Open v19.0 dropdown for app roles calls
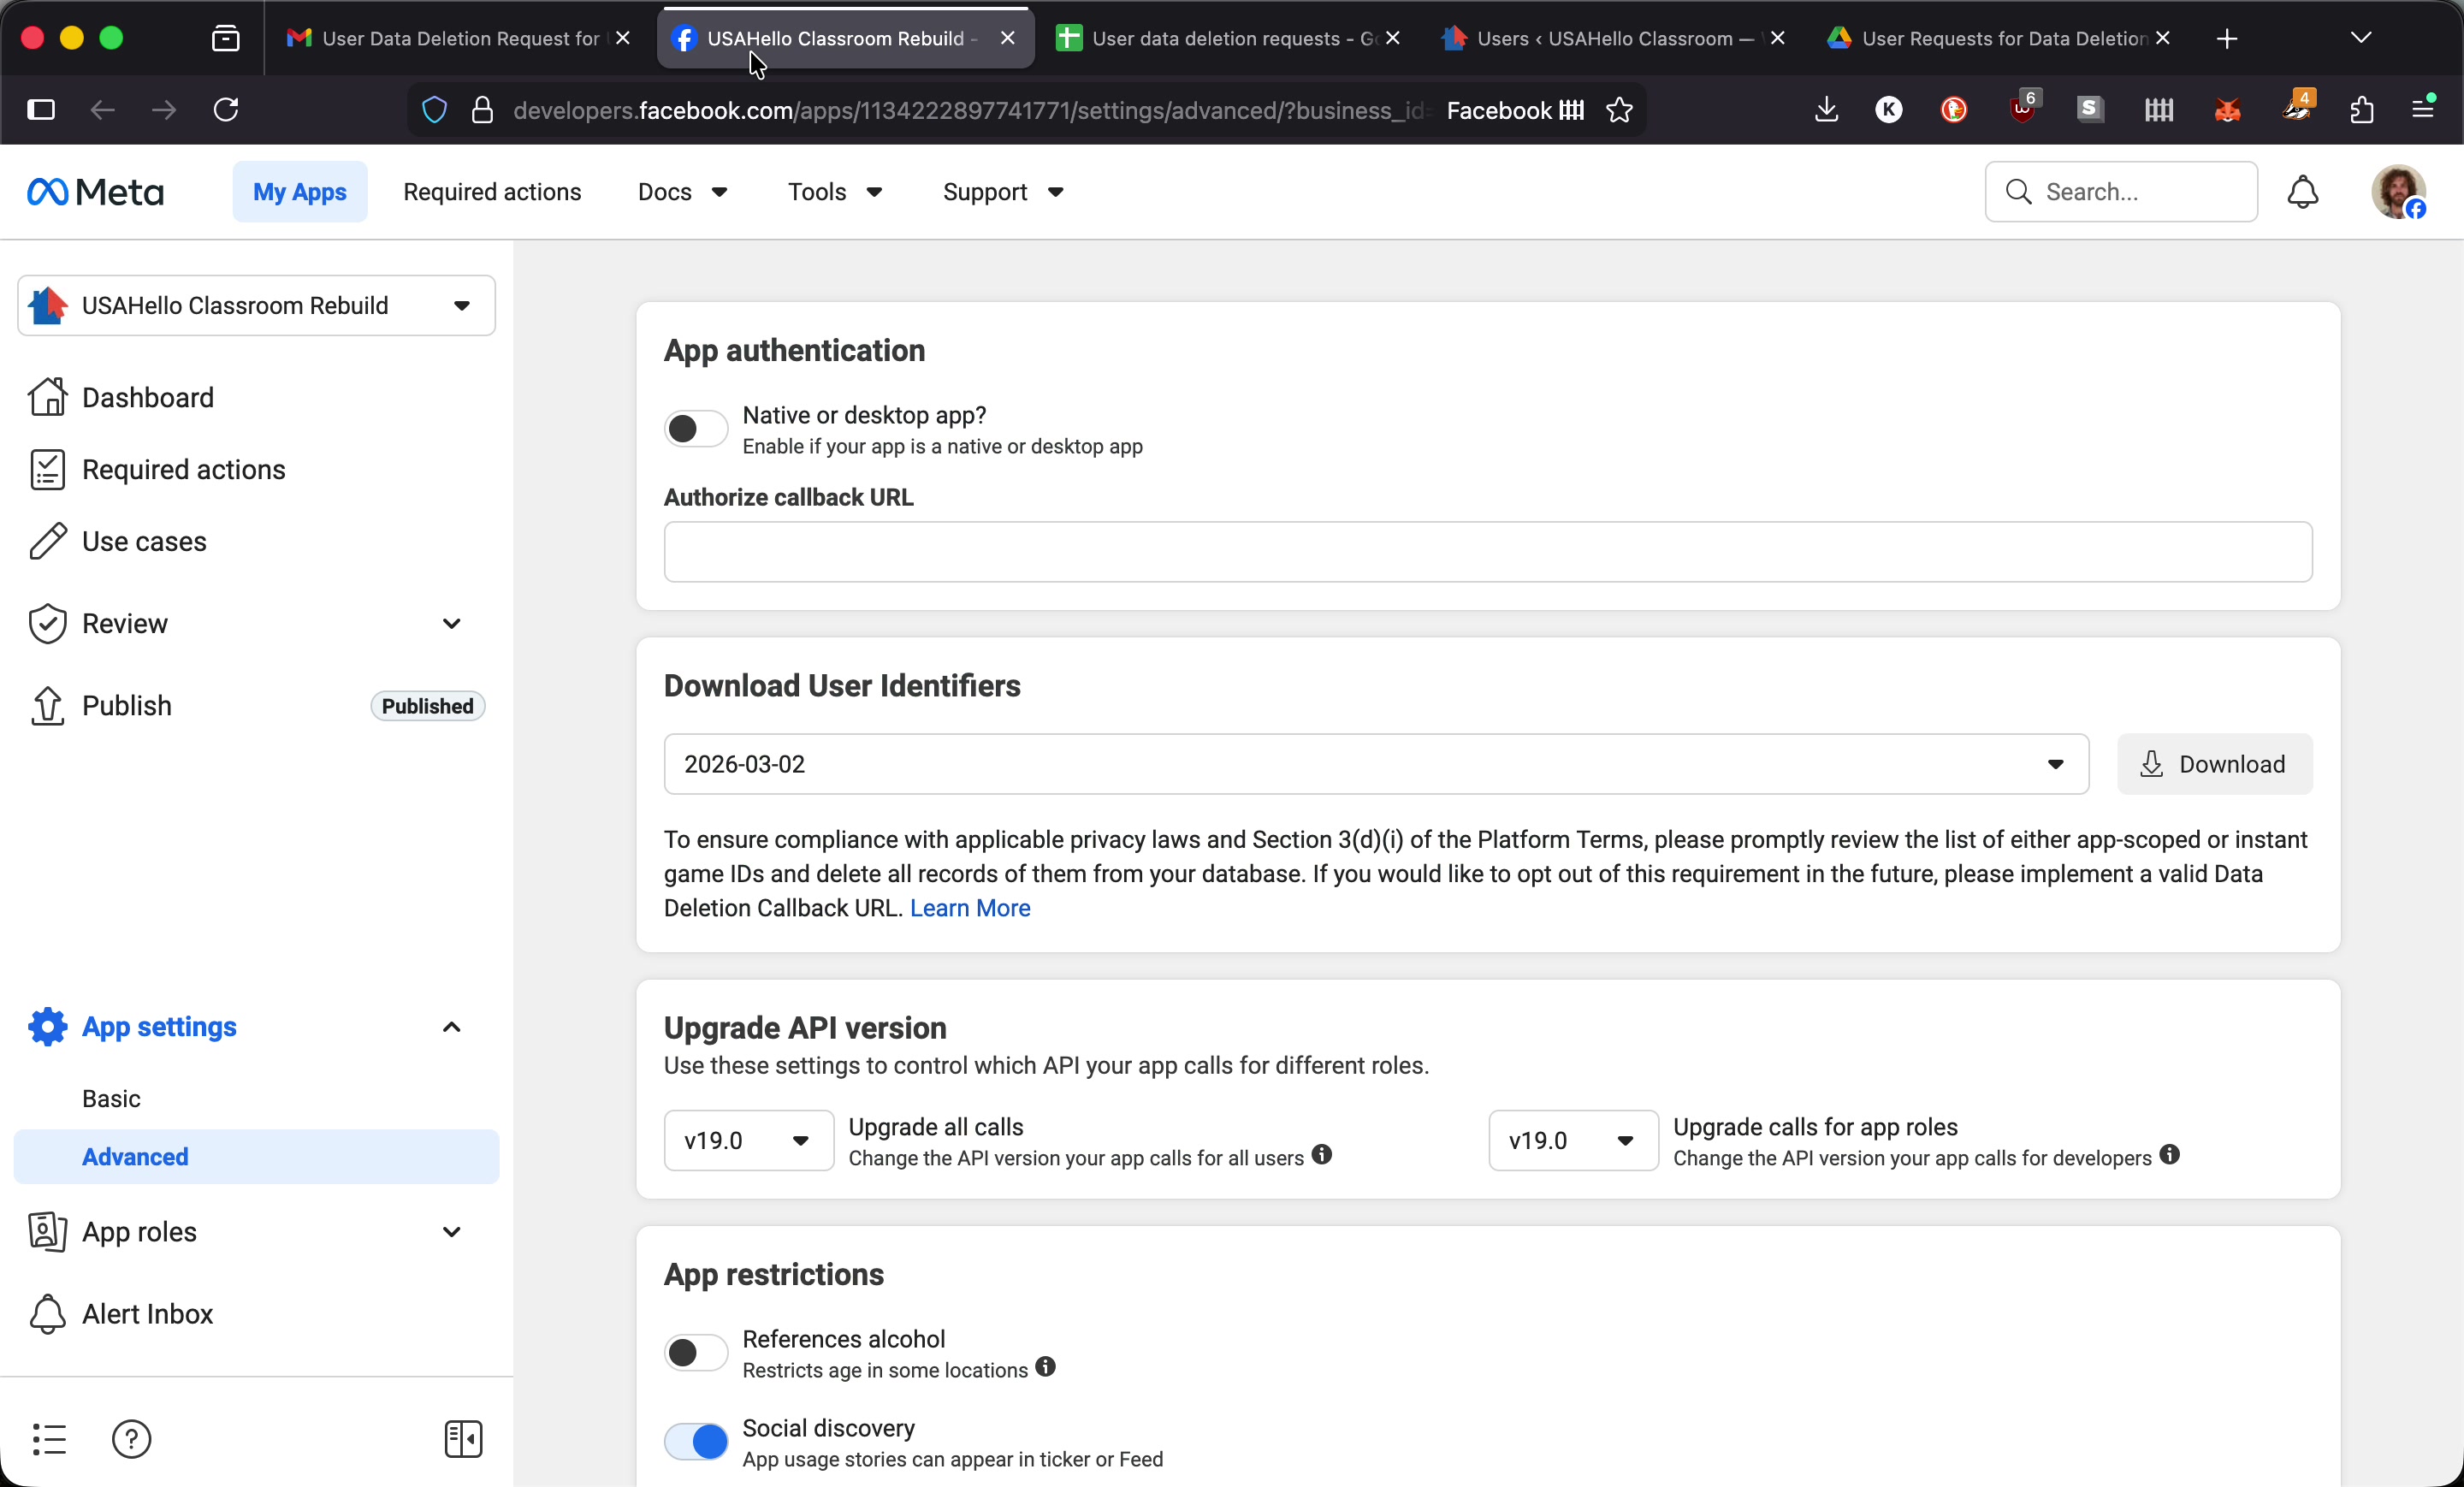The height and width of the screenshot is (1487, 2464). [1573, 1140]
